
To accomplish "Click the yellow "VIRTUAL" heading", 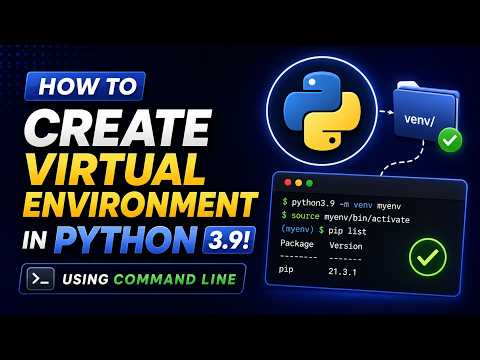I will click(x=114, y=169).
